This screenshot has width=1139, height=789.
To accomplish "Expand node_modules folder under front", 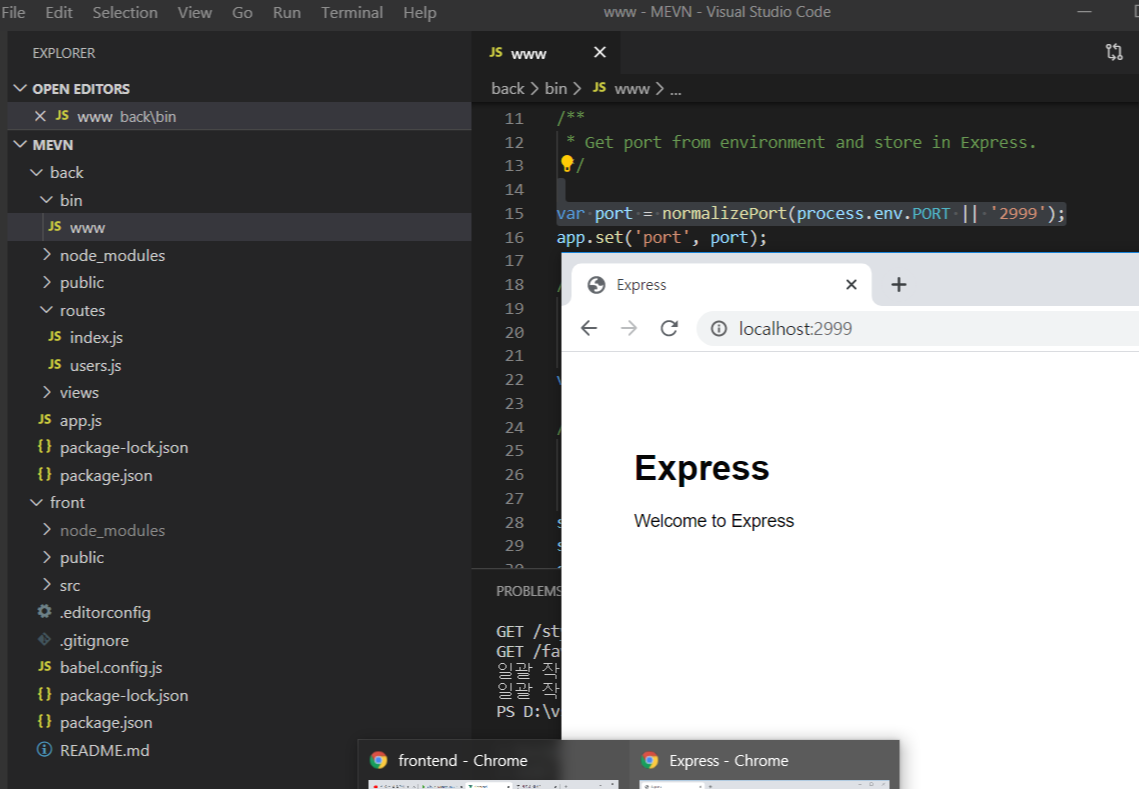I will click(239, 530).
